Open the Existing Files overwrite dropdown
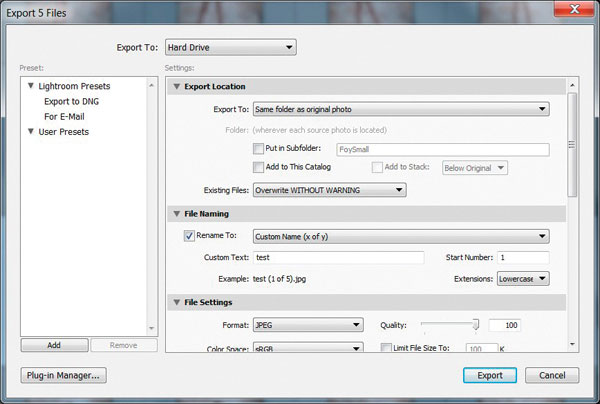600x404 pixels. 329,190
